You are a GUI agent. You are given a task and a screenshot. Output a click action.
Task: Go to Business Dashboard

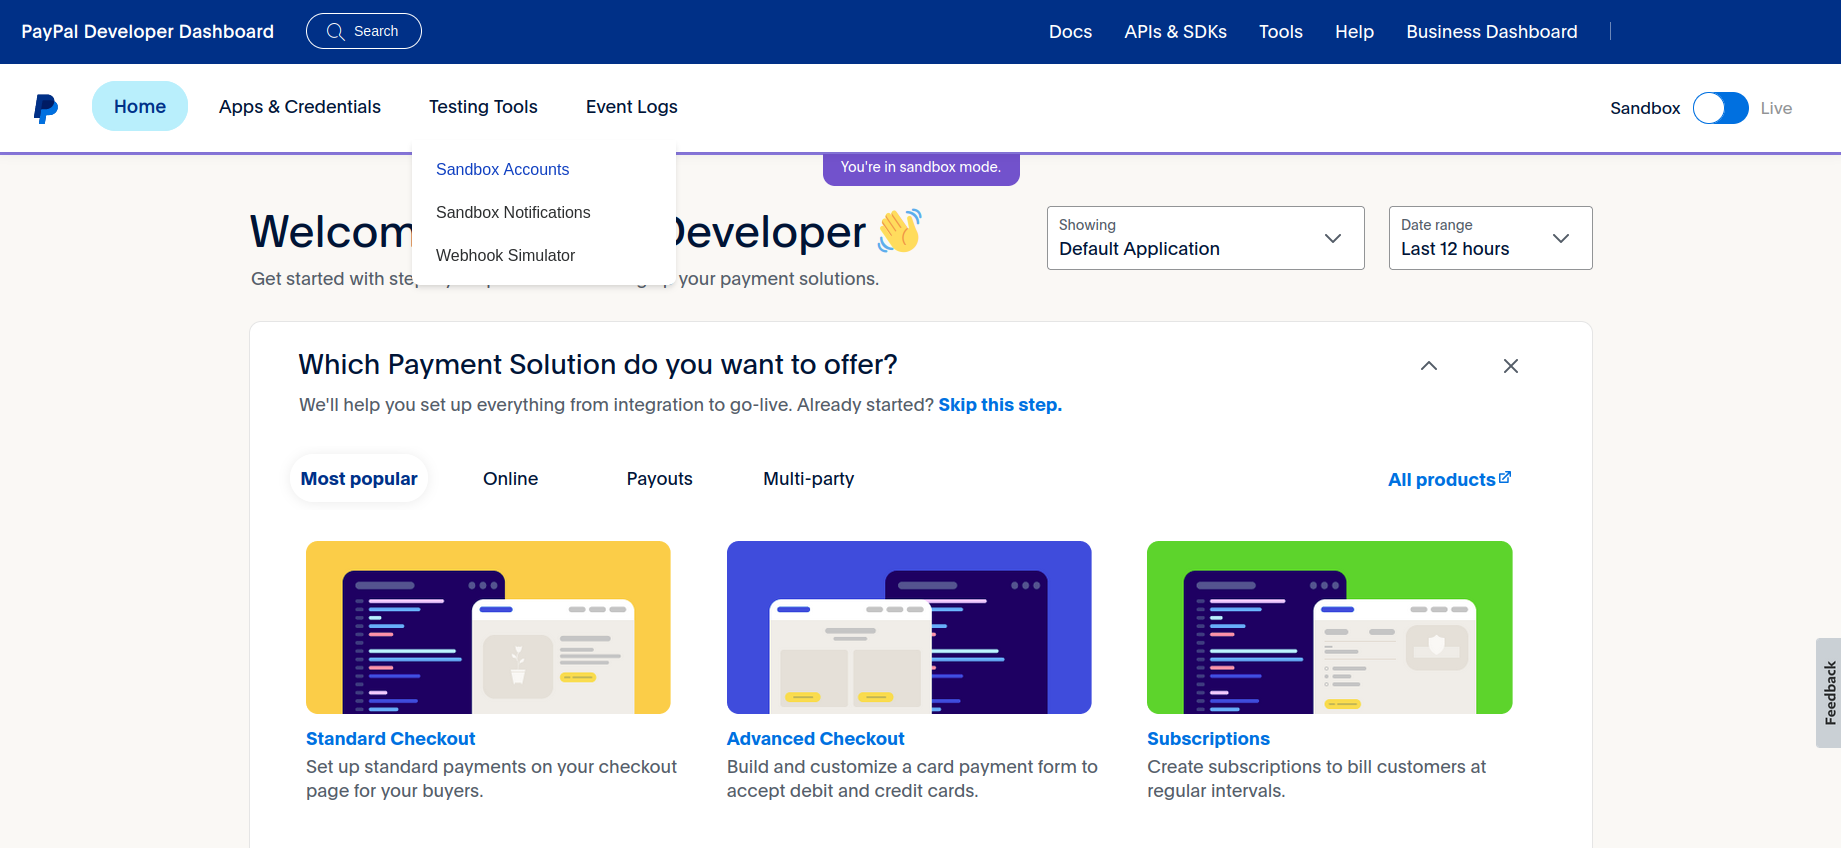(1492, 32)
